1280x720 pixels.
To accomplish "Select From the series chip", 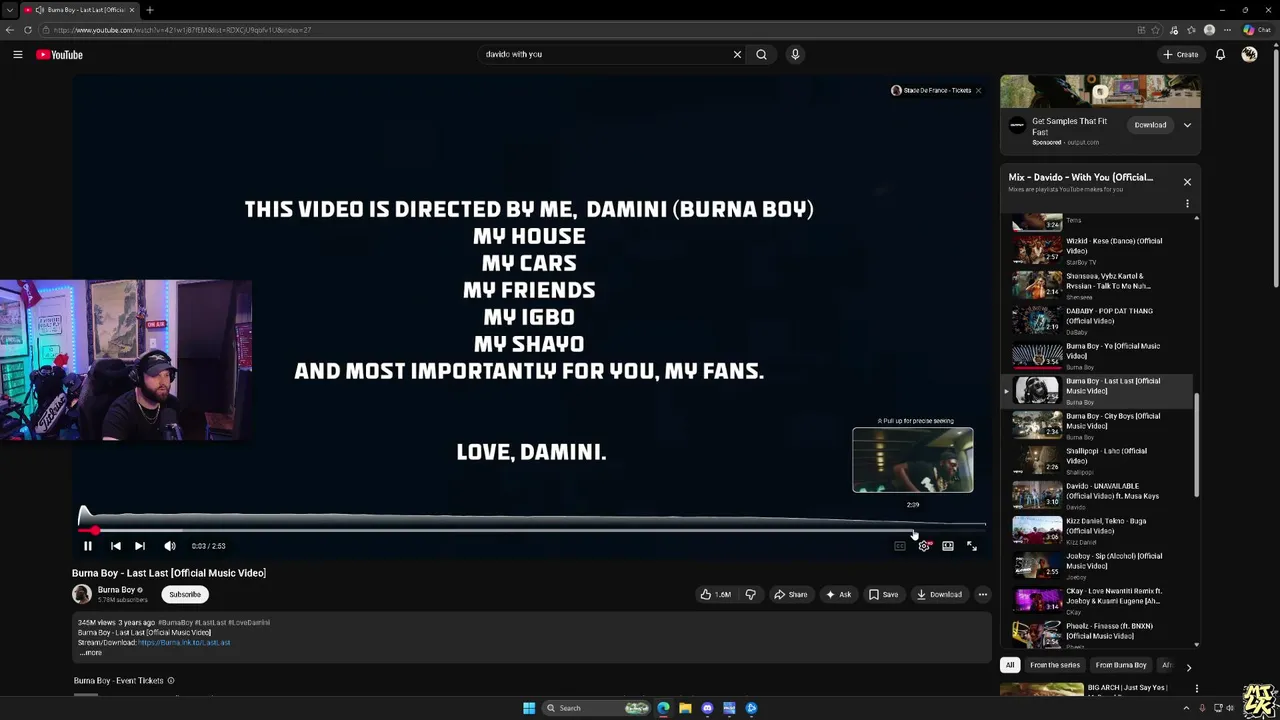I will point(1055,665).
